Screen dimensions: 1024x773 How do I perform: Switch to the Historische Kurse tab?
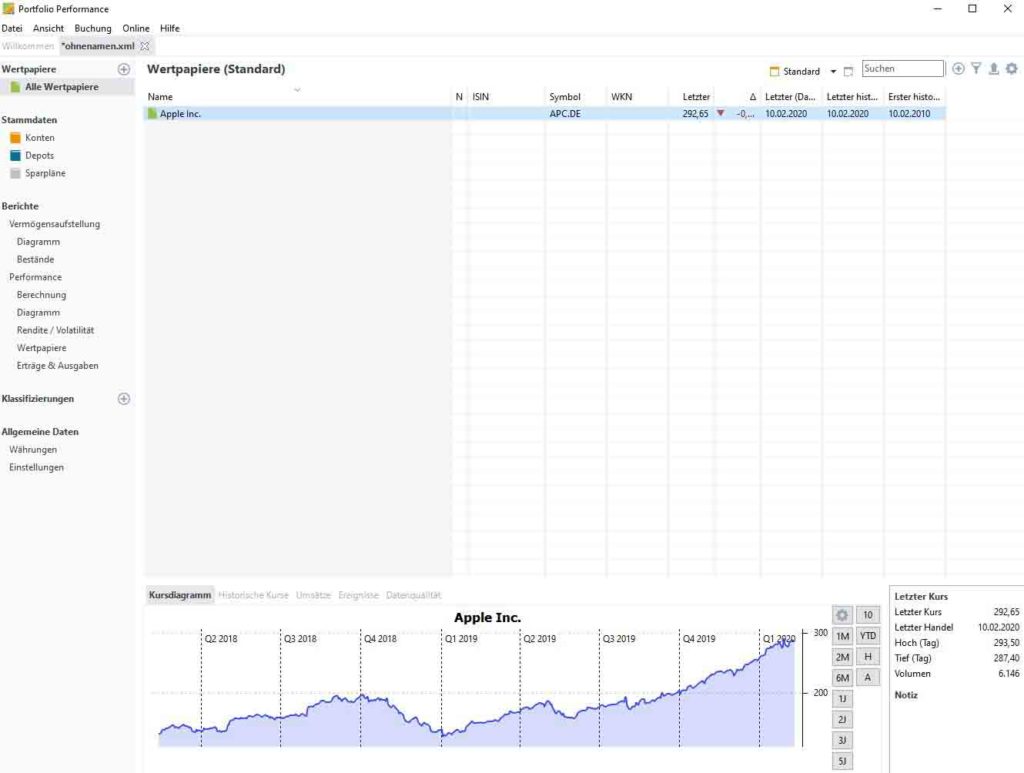(x=253, y=595)
